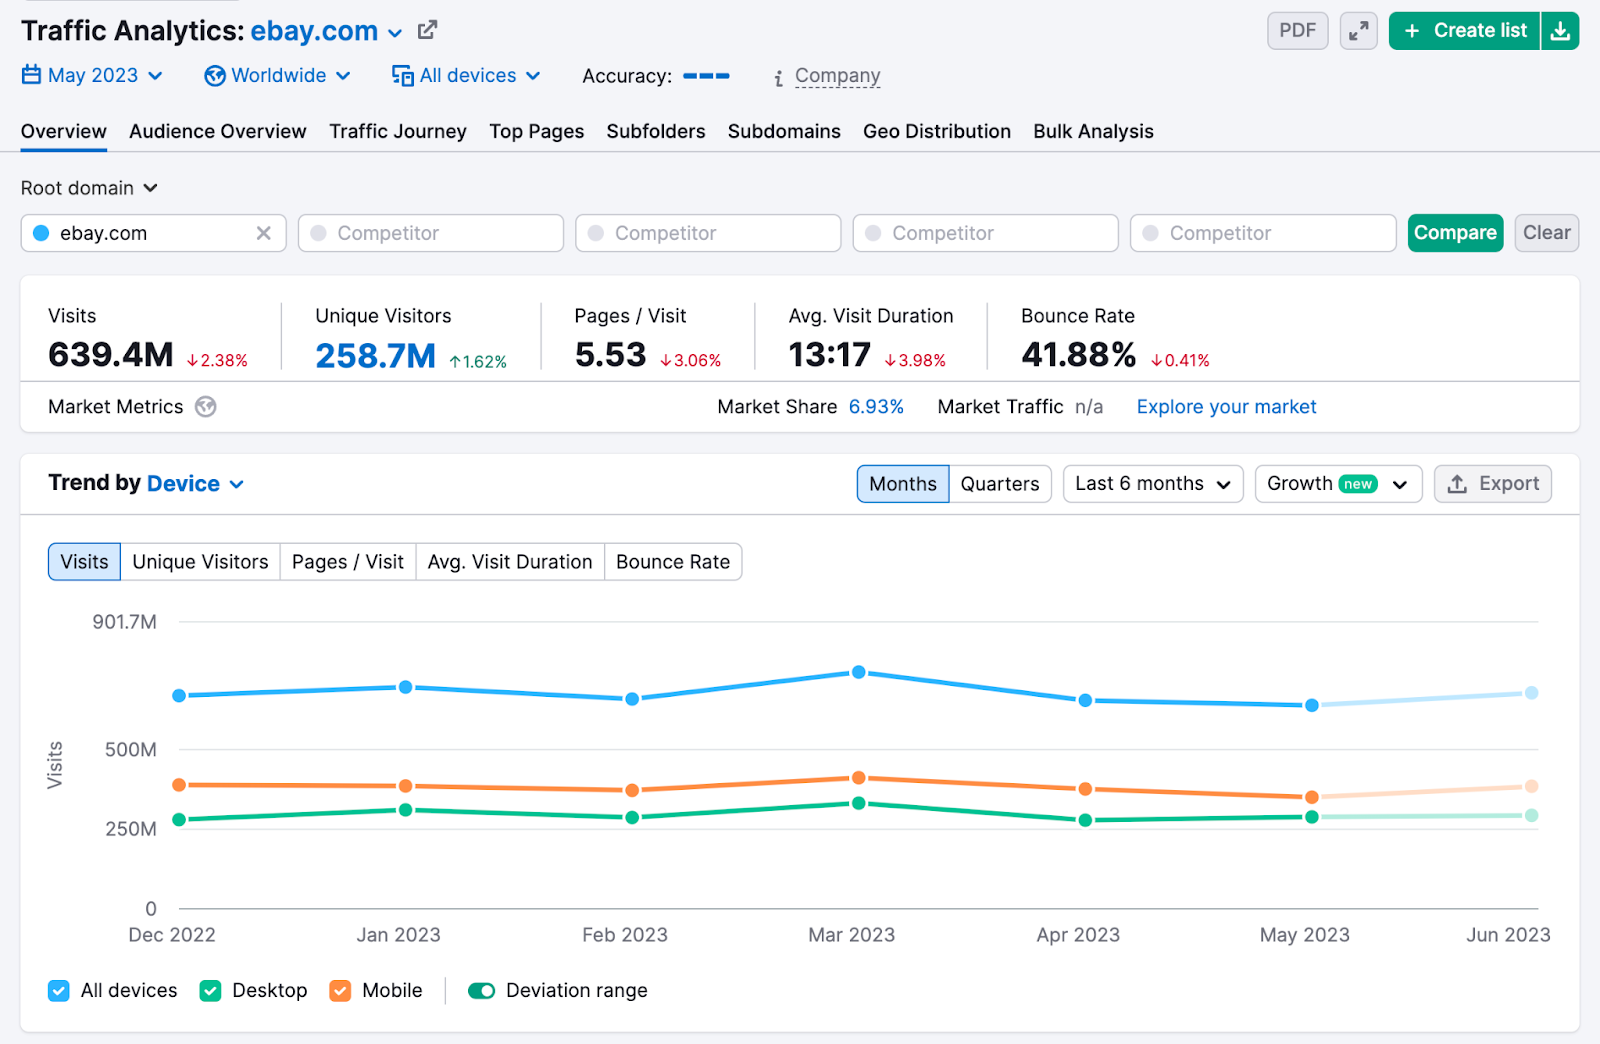Click the Create list button
The height and width of the screenshot is (1044, 1600).
point(1465,31)
